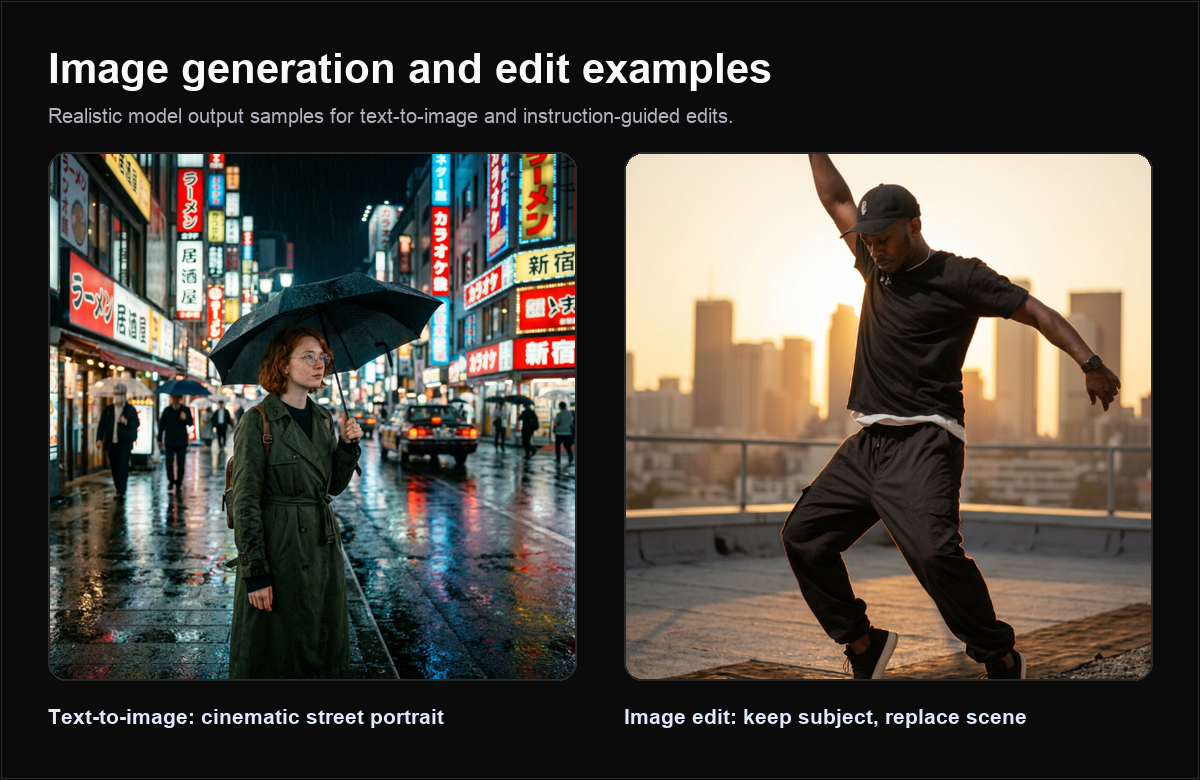Open the rooftop dancer sunset image
1200x780 pixels.
point(888,416)
